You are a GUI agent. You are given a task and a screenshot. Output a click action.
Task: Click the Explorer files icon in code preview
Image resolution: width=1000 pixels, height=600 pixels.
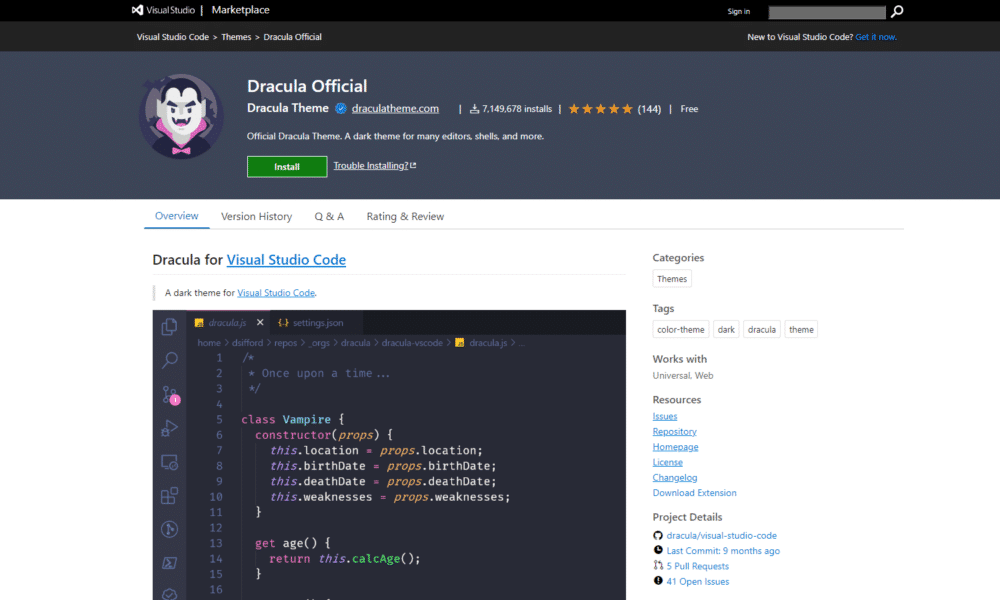pos(169,326)
